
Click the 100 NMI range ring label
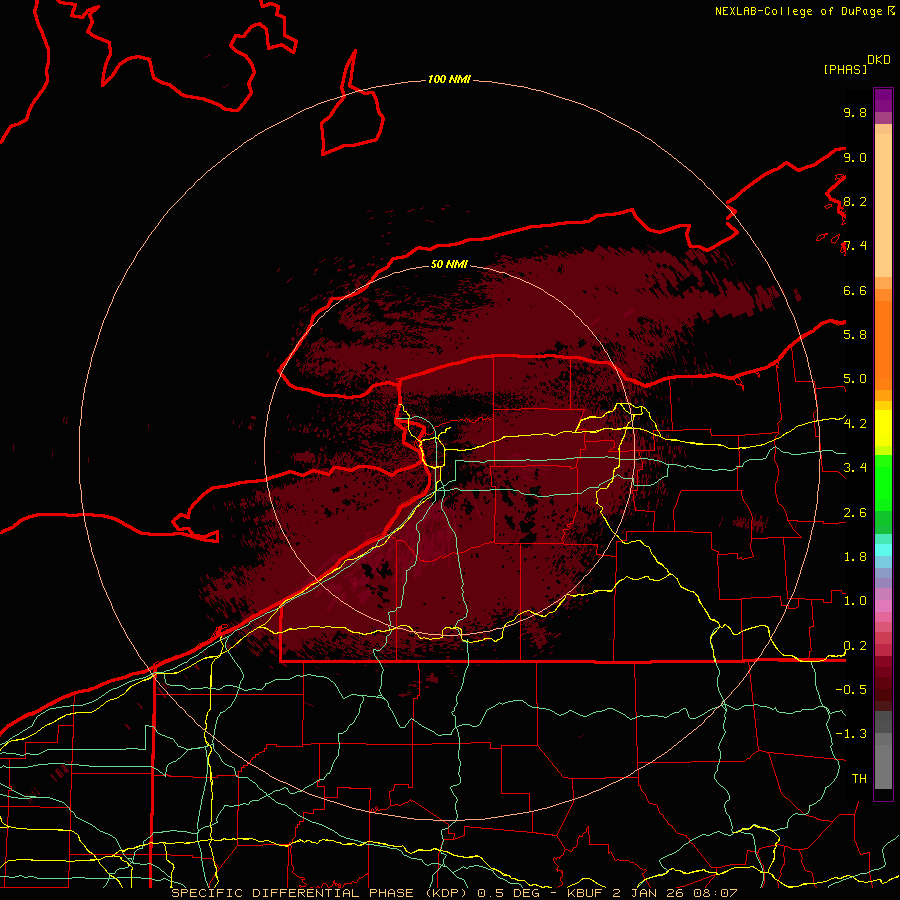(449, 79)
